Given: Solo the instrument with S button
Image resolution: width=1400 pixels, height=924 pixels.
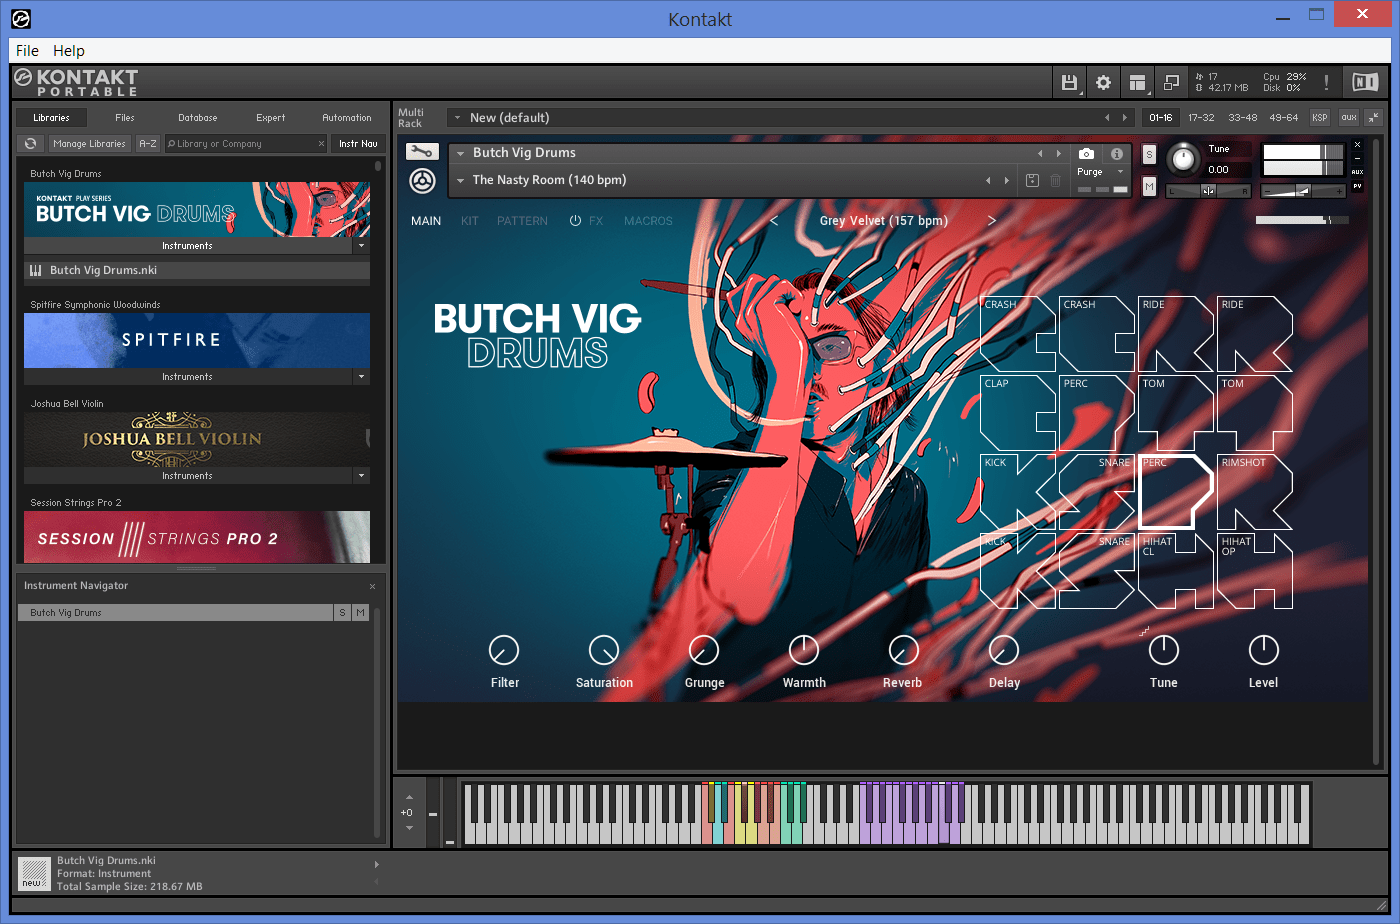Looking at the screenshot, I should [x=1149, y=155].
